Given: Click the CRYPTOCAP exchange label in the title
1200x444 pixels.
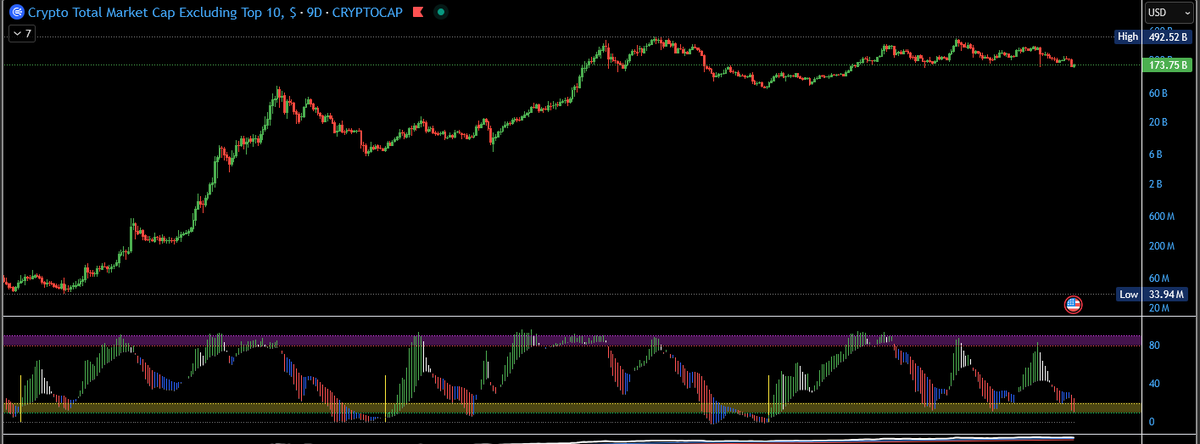Looking at the screenshot, I should (x=366, y=14).
